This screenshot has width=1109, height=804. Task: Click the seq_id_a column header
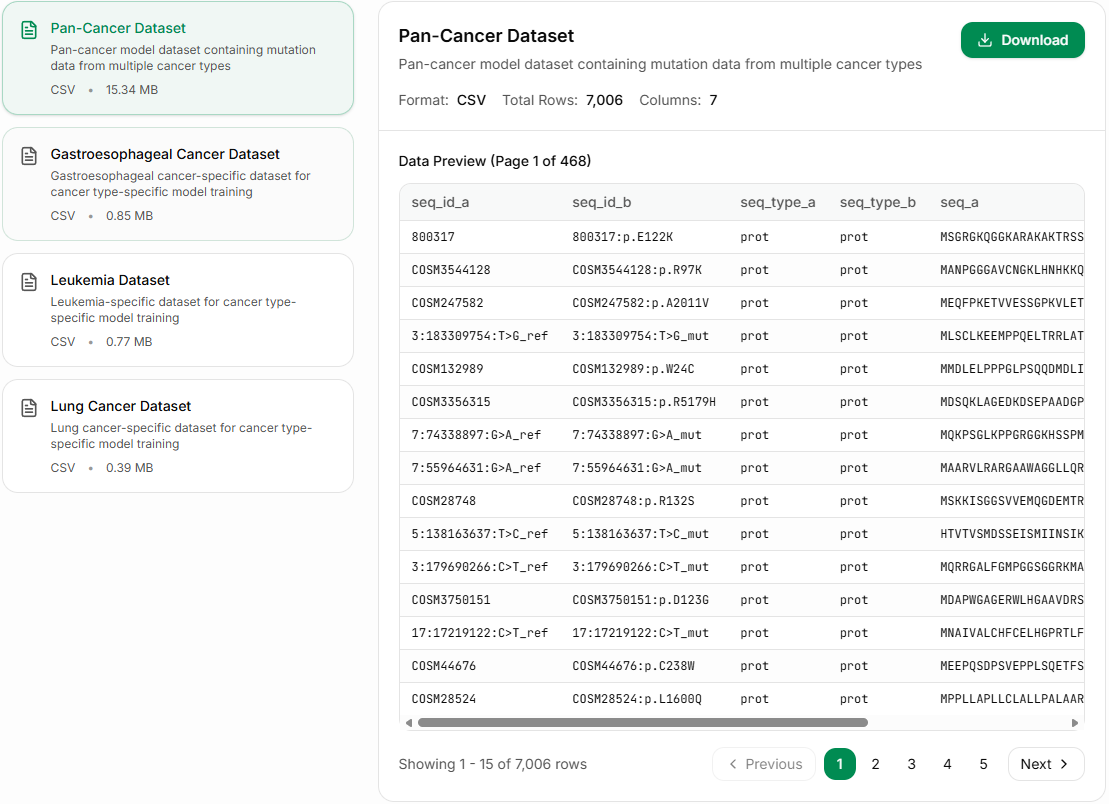pyautogui.click(x=440, y=202)
